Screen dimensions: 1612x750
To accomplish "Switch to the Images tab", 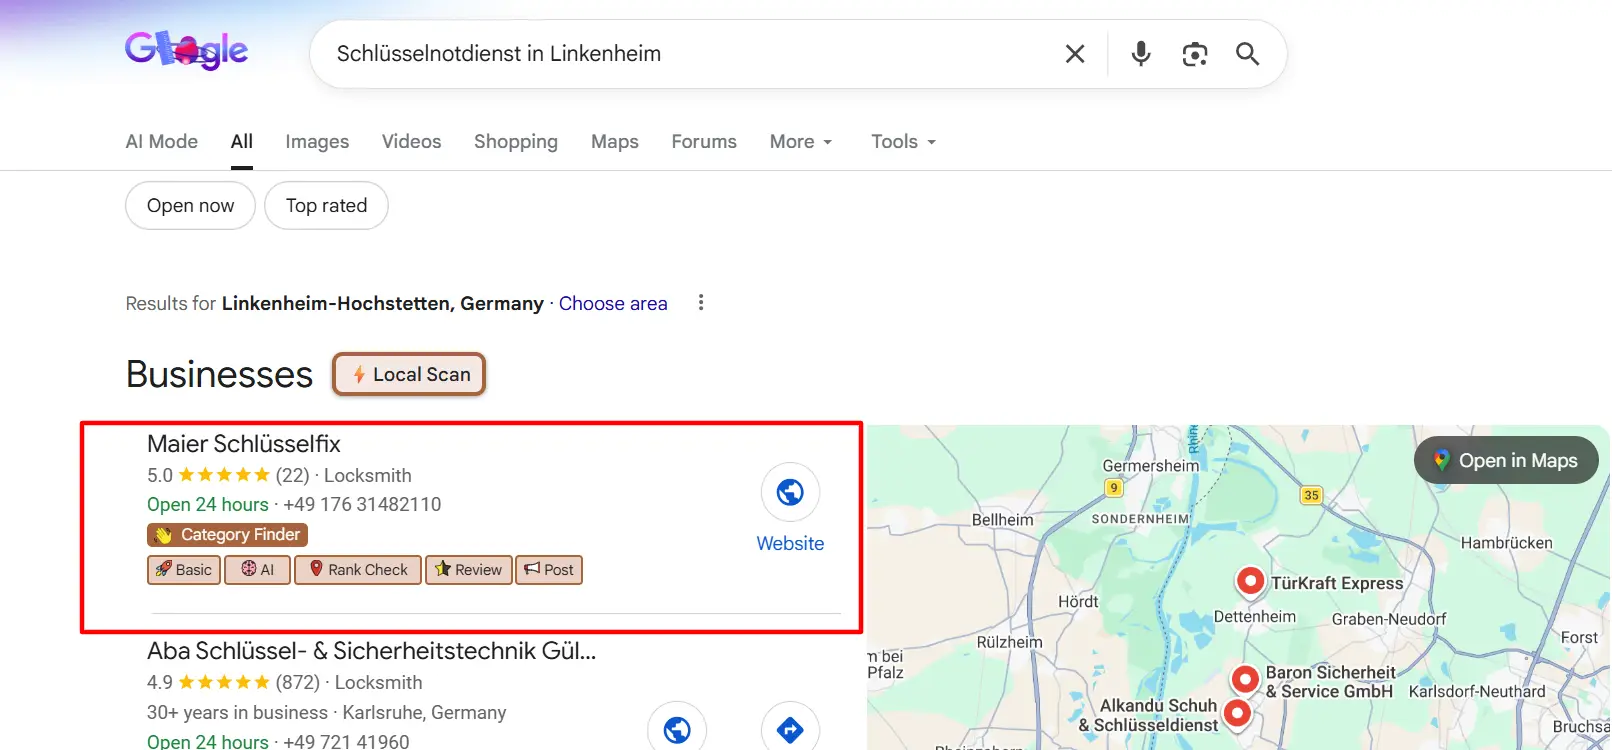I will point(317,142).
